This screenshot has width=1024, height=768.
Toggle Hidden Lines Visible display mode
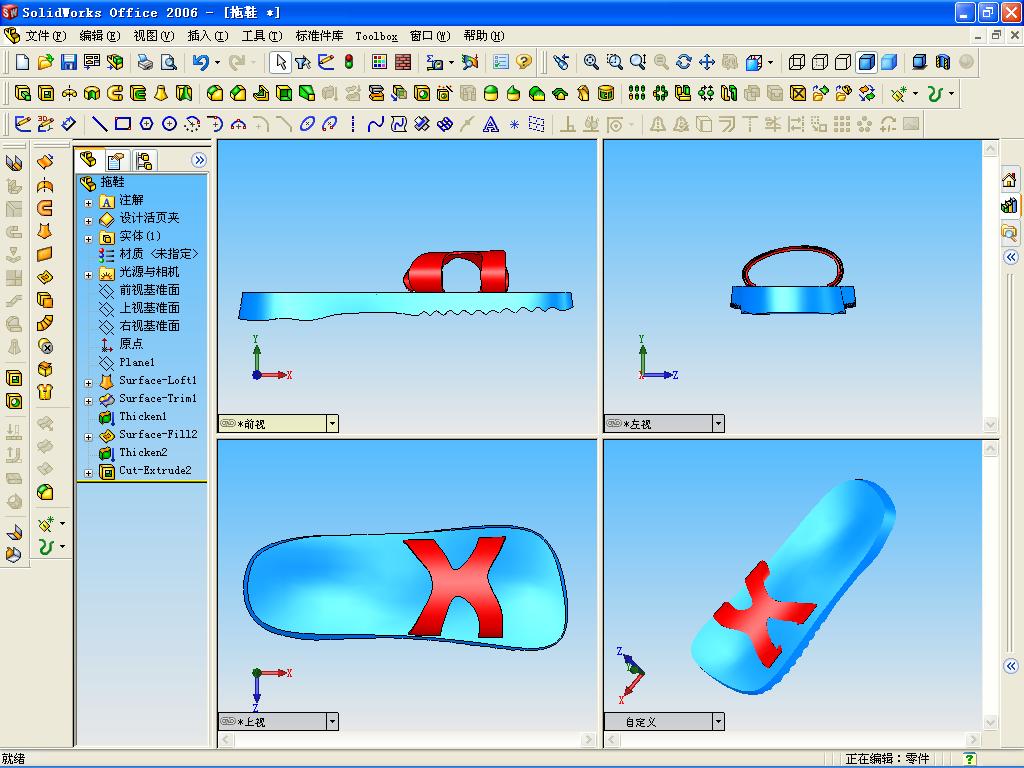820,62
